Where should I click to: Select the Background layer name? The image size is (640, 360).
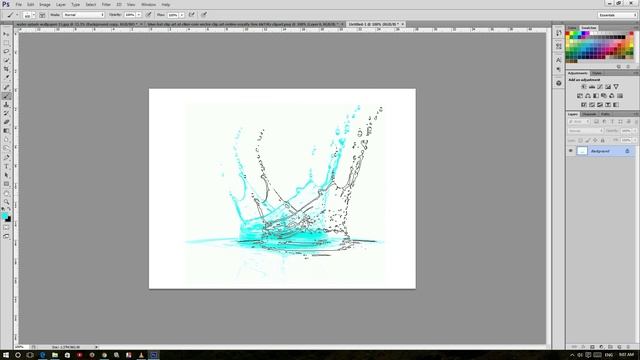click(x=600, y=151)
